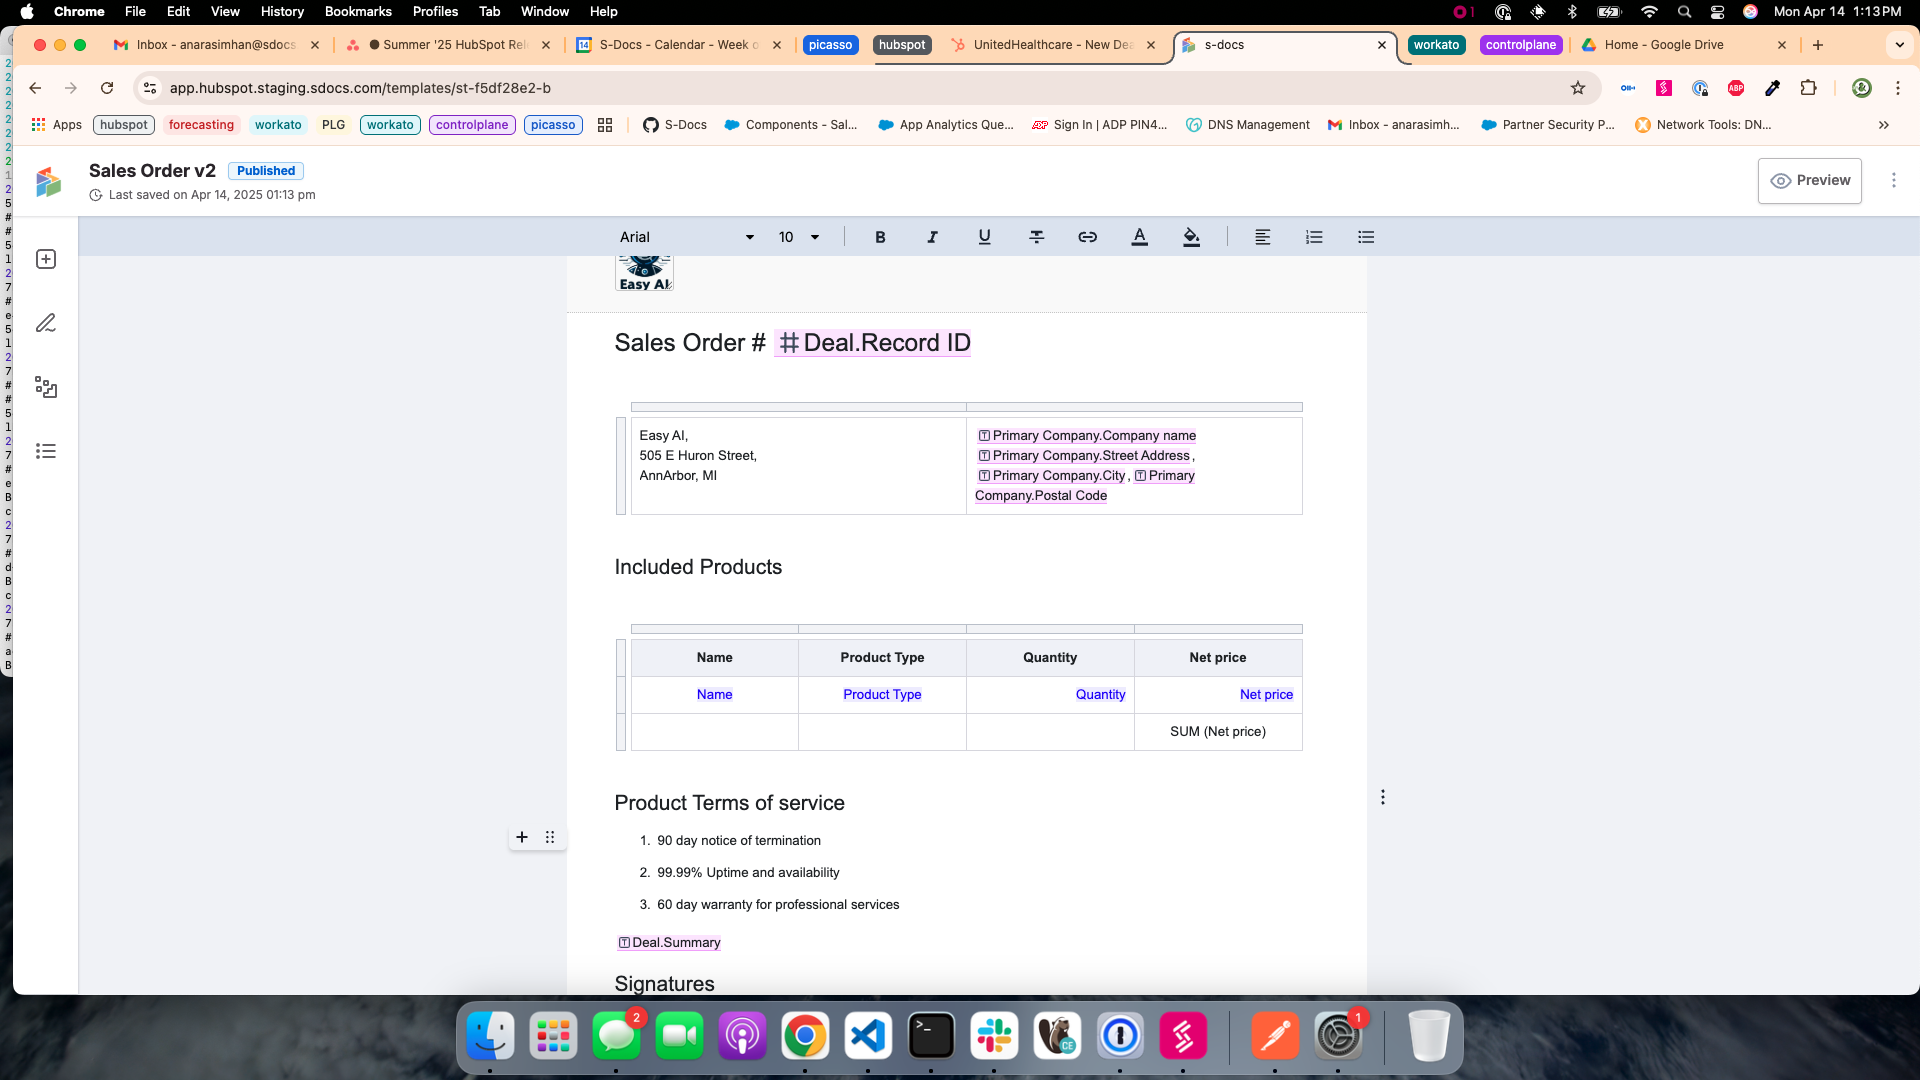The height and width of the screenshot is (1080, 1920).
Task: Open the text highlight color picker
Action: tap(1191, 237)
